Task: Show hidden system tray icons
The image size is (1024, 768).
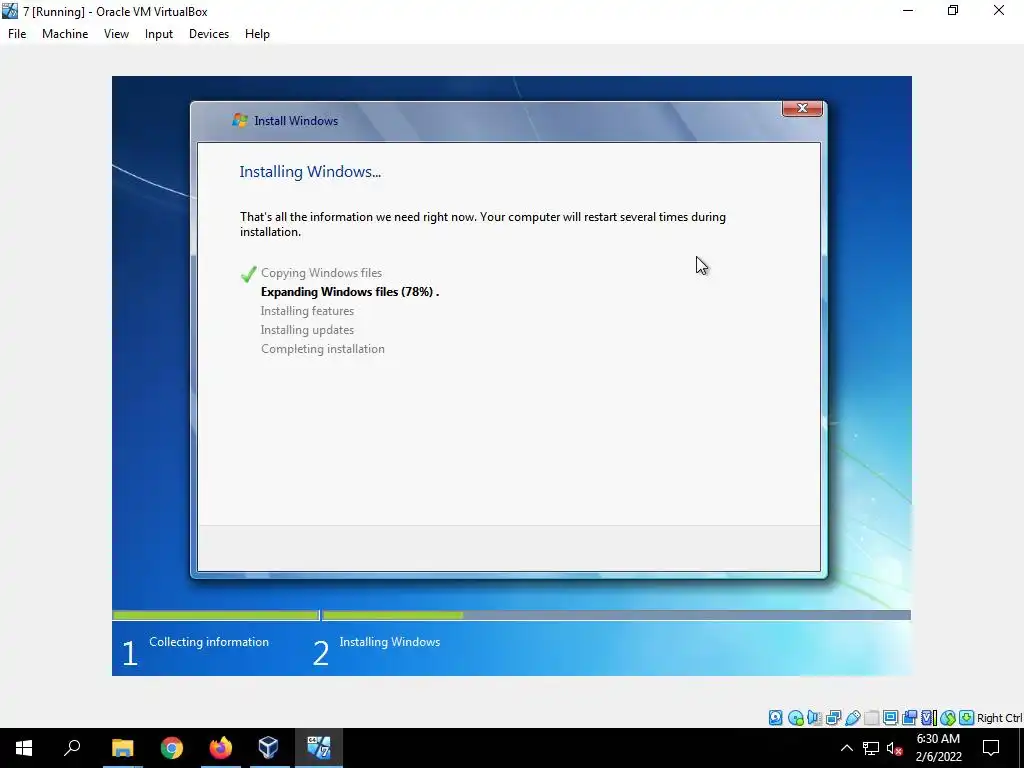Action: [846, 748]
